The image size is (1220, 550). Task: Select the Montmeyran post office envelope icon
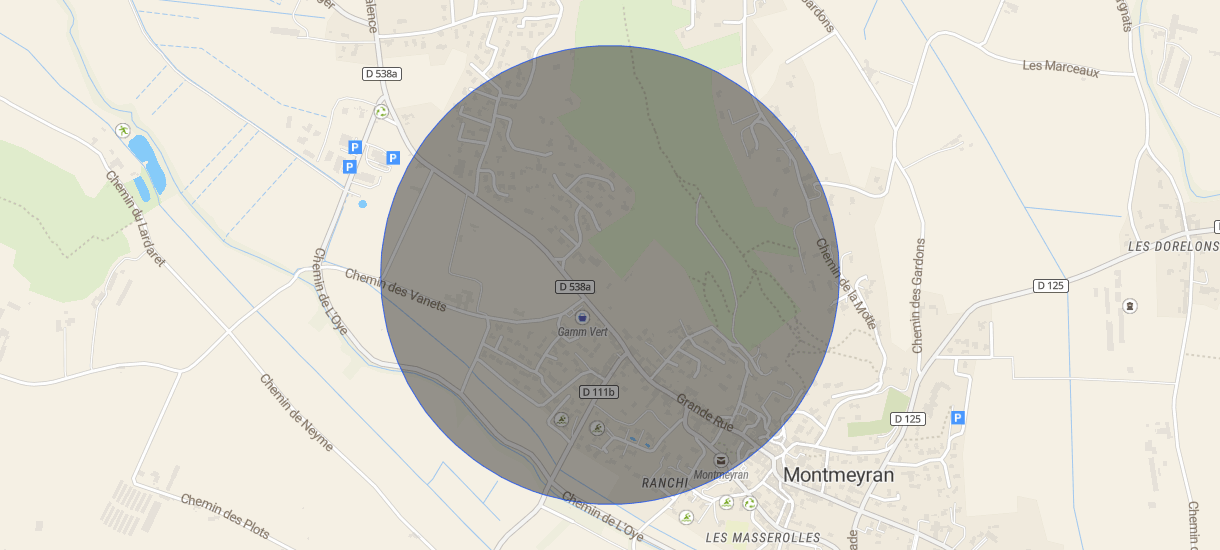tap(720, 460)
